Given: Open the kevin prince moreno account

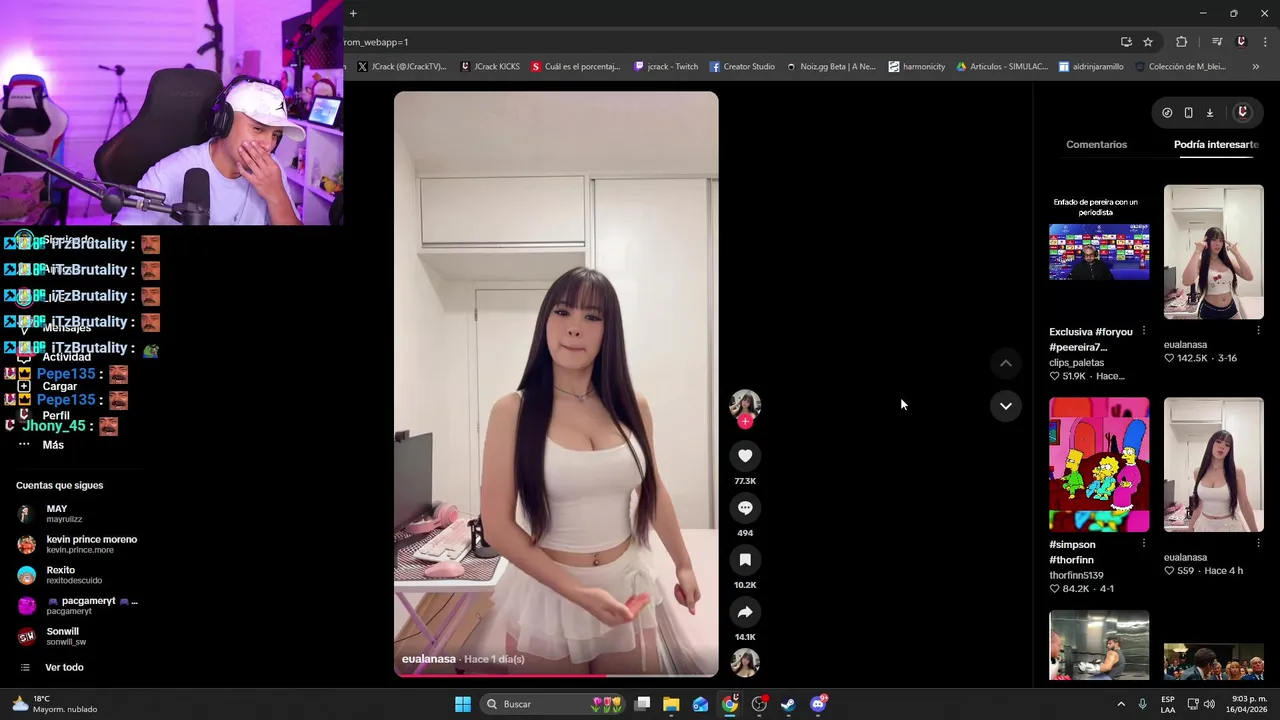Looking at the screenshot, I should 78,545.
